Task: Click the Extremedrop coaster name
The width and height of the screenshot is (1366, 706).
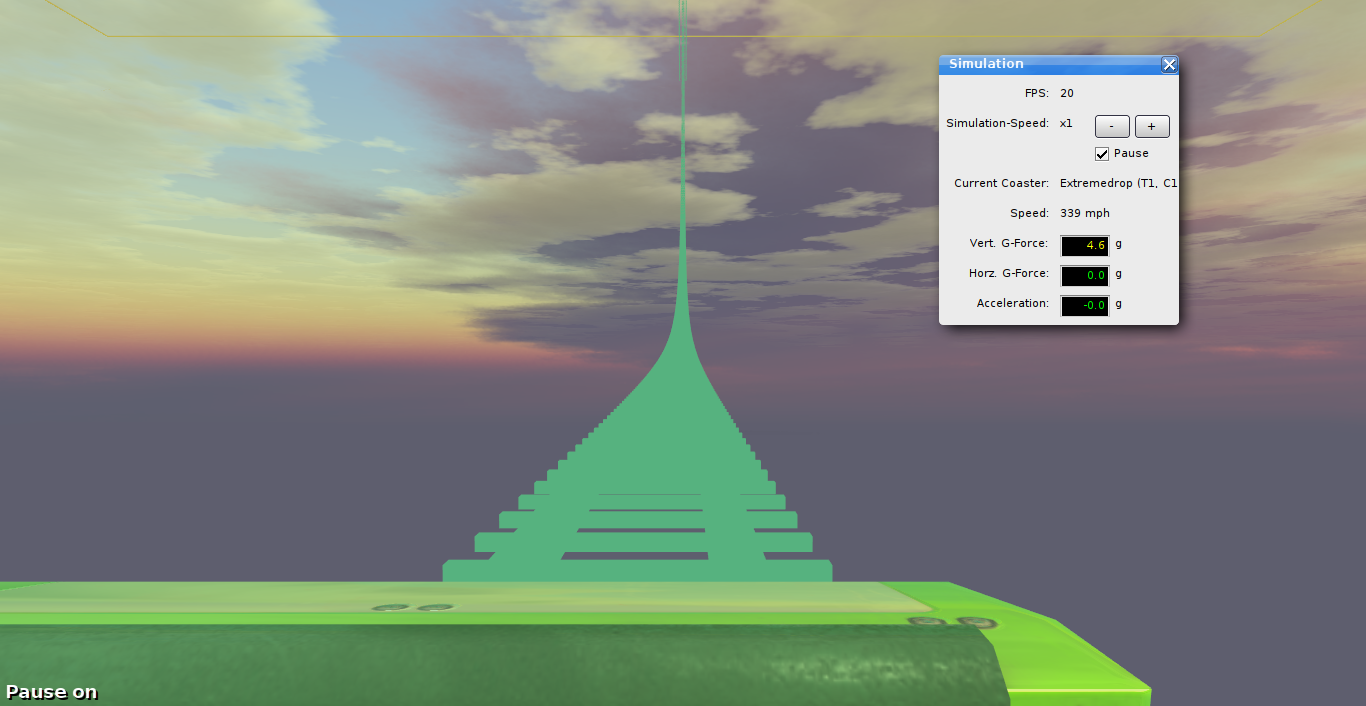Action: pyautogui.click(x=1118, y=184)
